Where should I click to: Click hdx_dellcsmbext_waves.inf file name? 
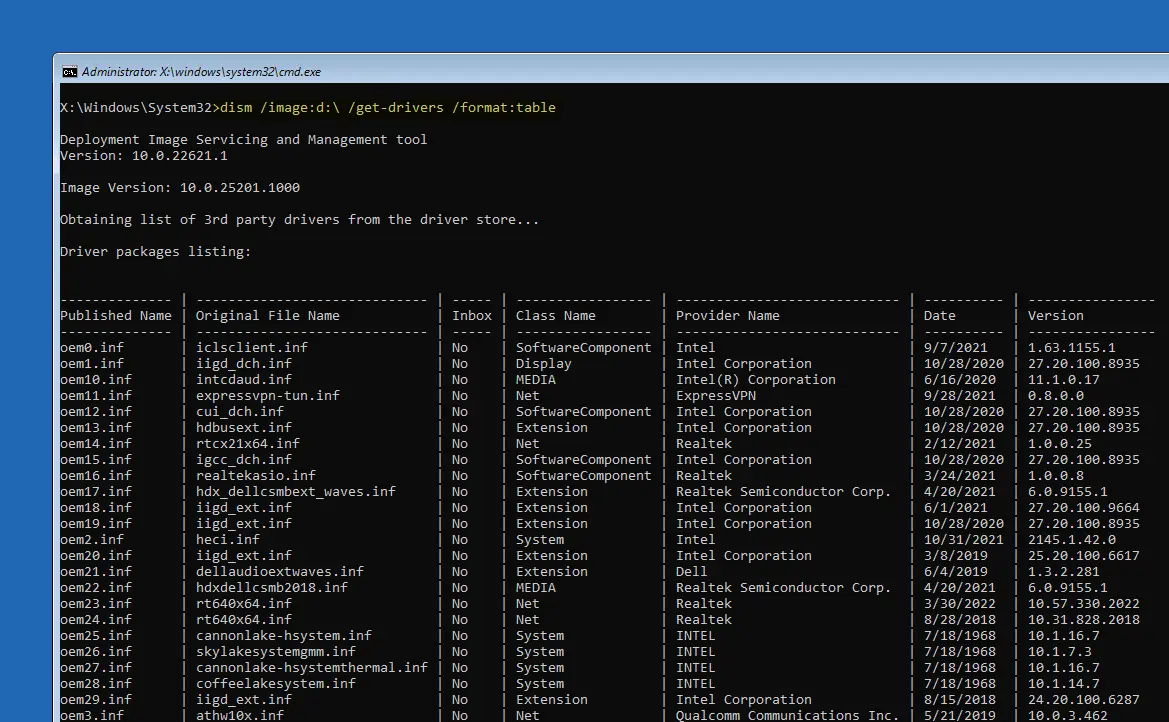coord(296,492)
